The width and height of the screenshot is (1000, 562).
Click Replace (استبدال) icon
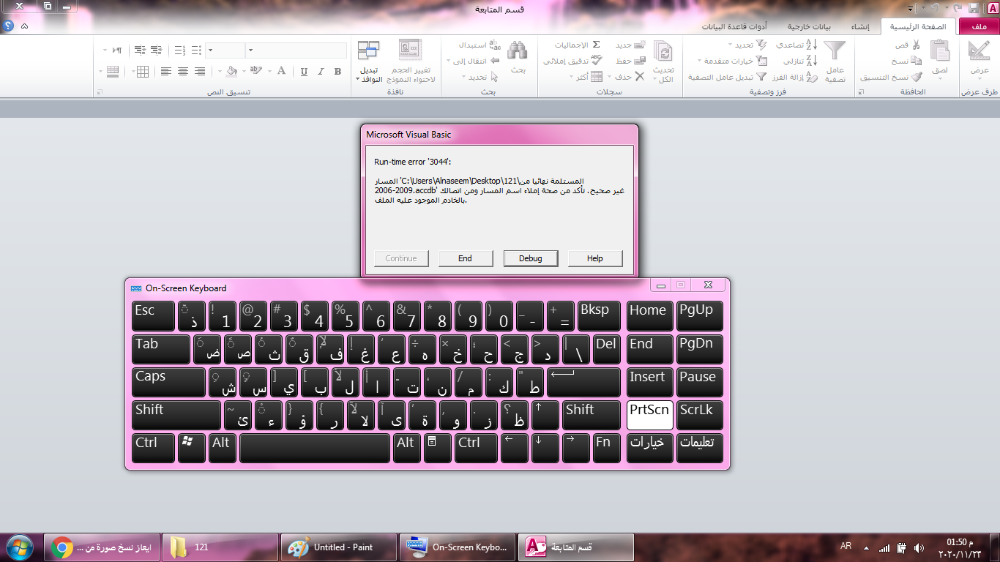(495, 45)
